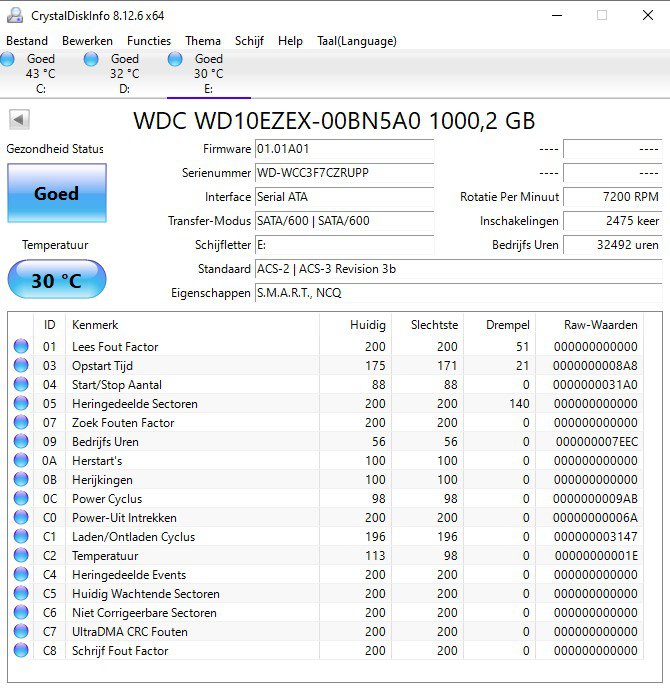Click the status orb for Opstart Tijd

click(x=21, y=365)
